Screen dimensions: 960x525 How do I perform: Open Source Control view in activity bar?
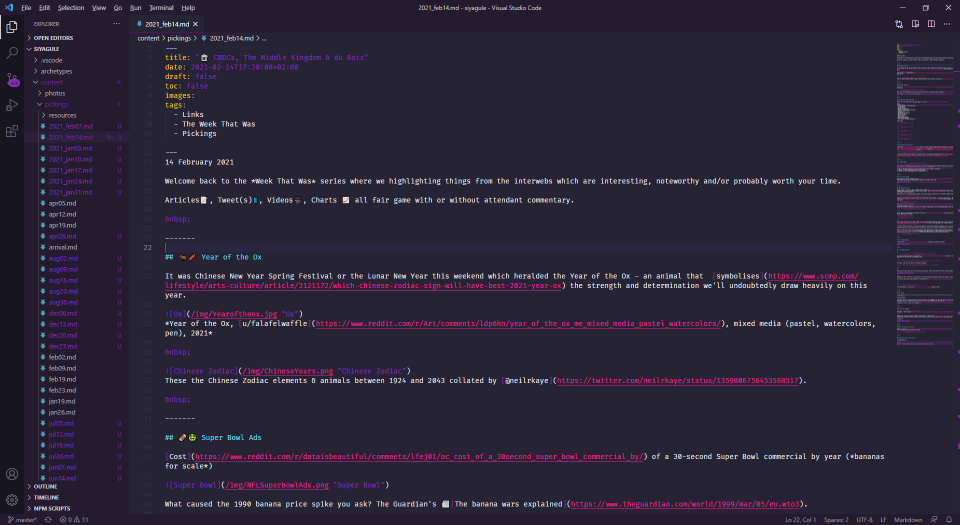(x=12, y=80)
